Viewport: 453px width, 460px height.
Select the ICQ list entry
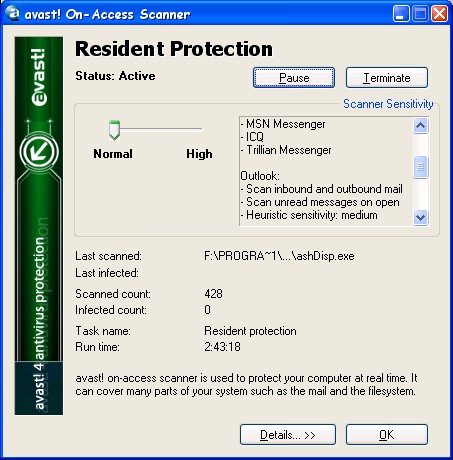252,137
